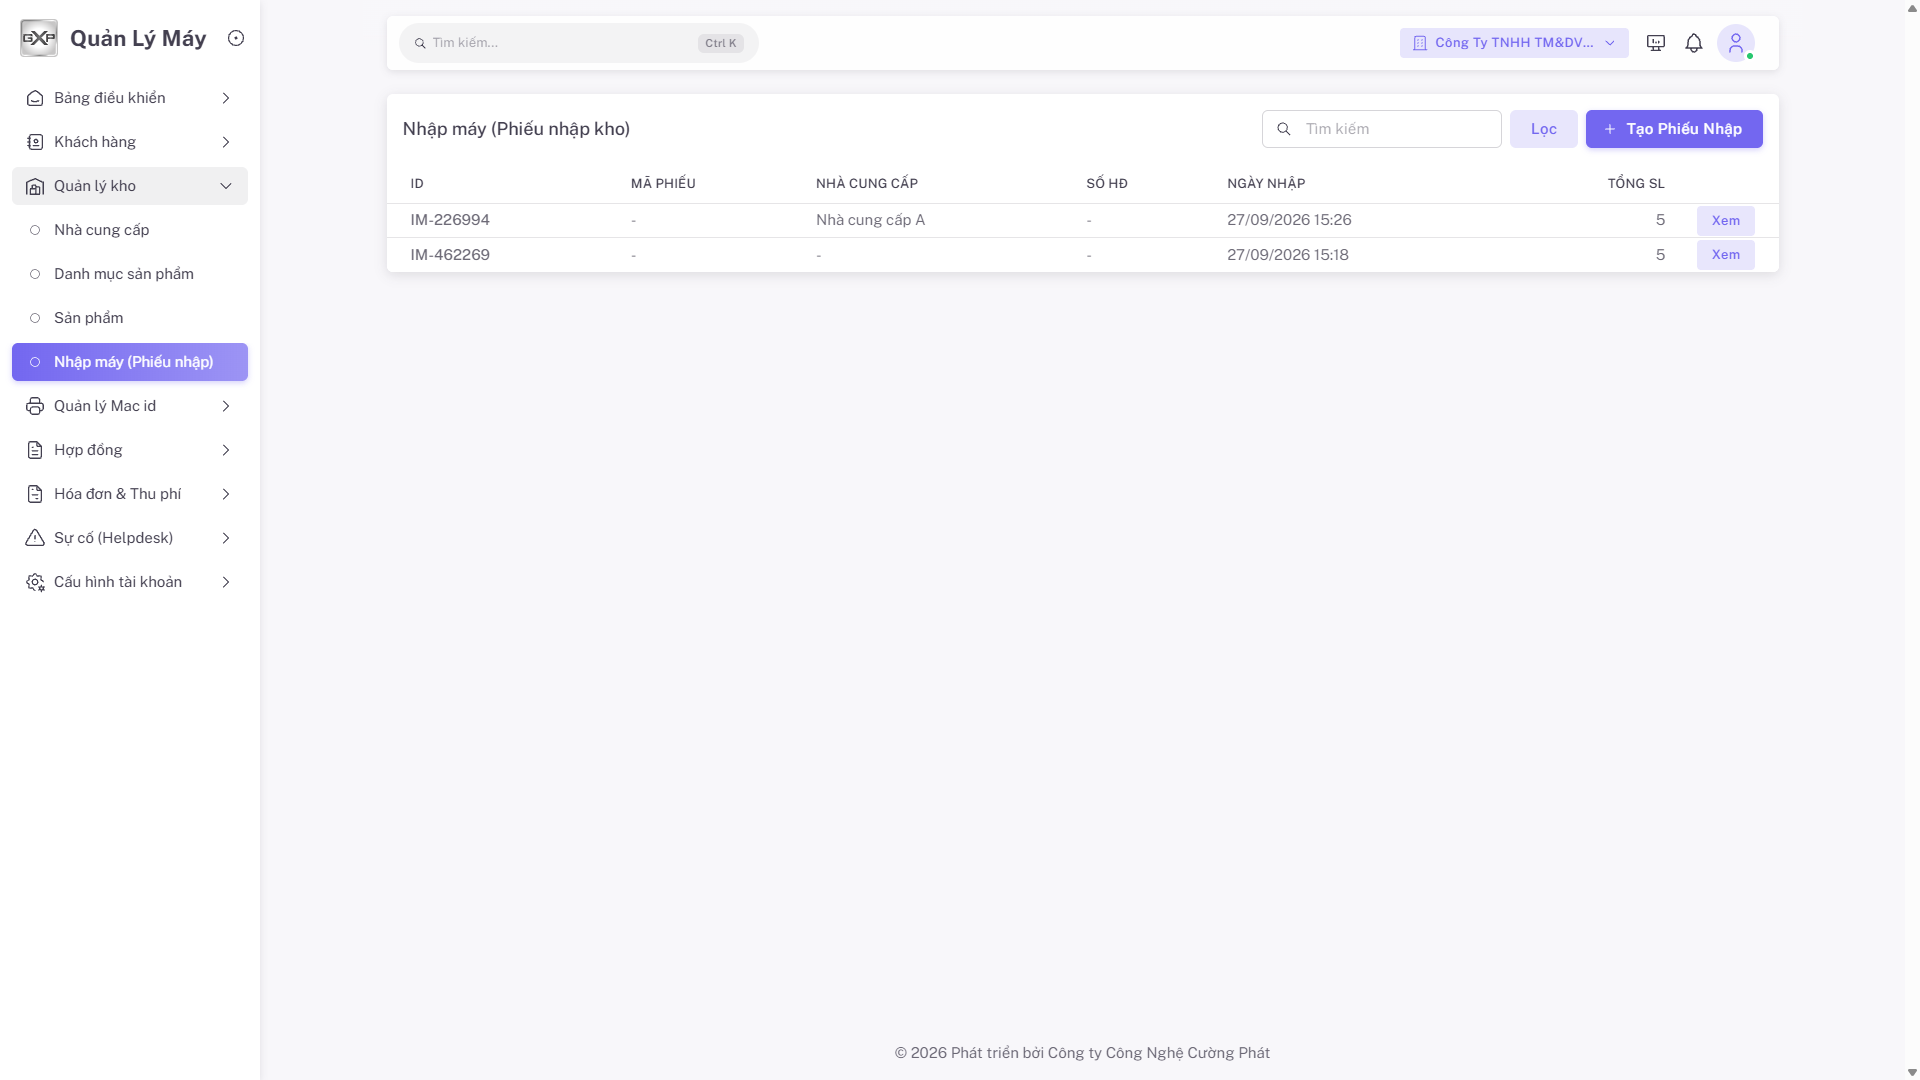The image size is (1920, 1080).
Task: Click the Khách hàng contacts icon
Action: point(35,142)
